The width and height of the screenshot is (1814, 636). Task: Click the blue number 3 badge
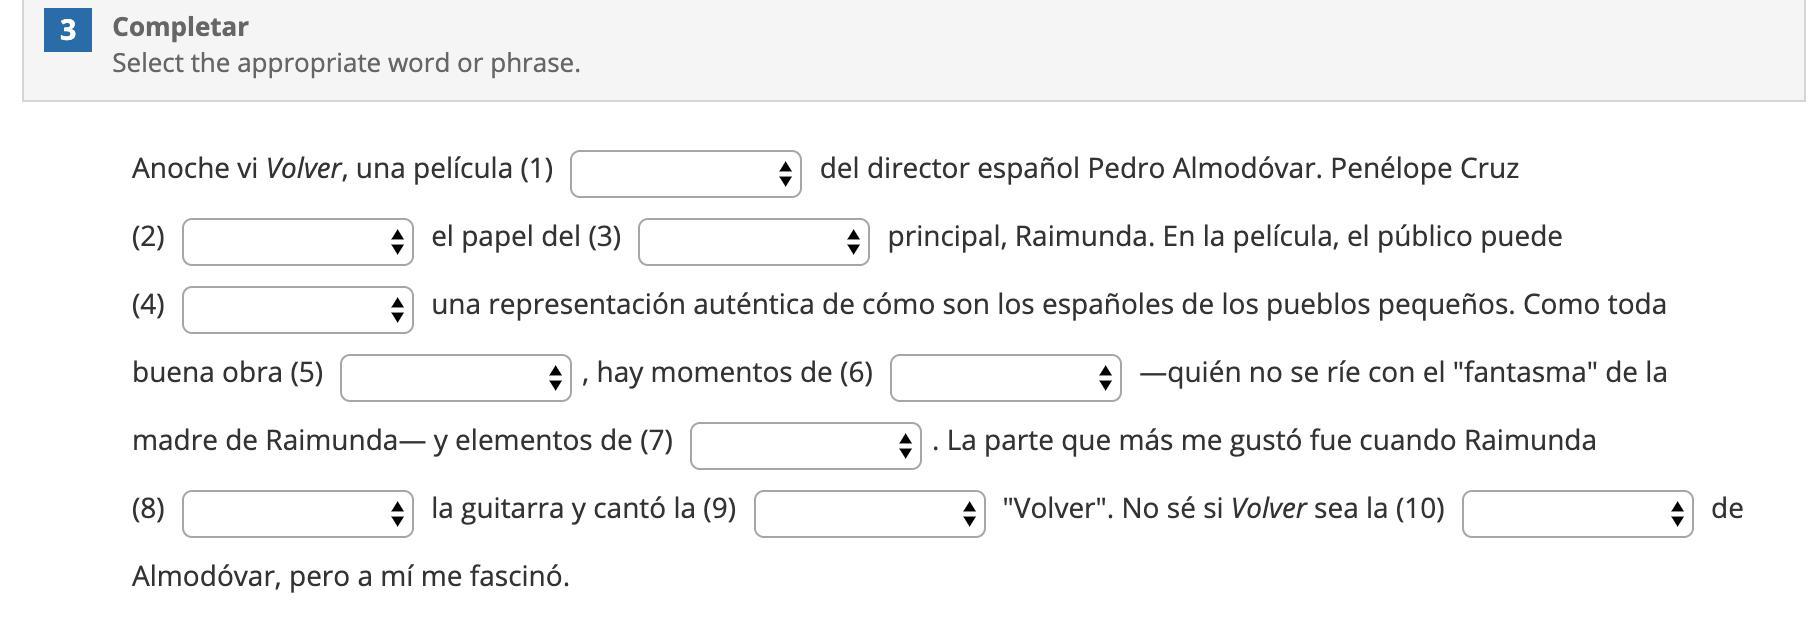(x=68, y=31)
